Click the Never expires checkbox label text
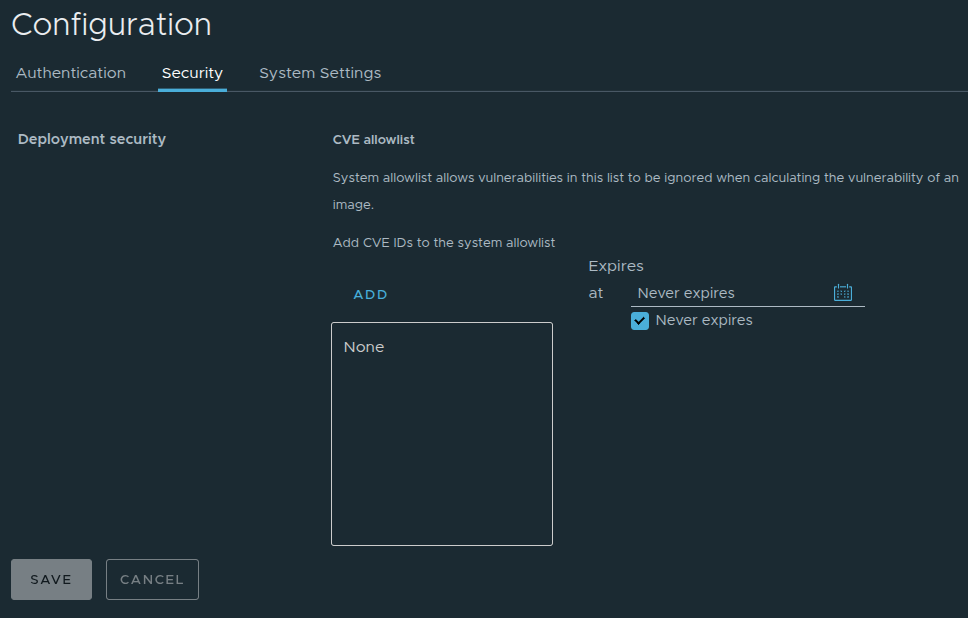968x618 pixels. click(x=703, y=321)
